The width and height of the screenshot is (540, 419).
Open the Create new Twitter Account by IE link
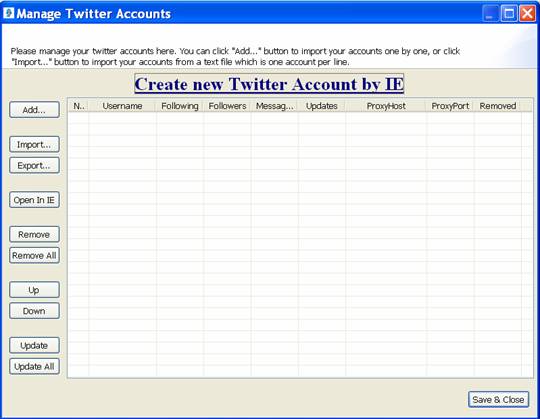tap(269, 84)
